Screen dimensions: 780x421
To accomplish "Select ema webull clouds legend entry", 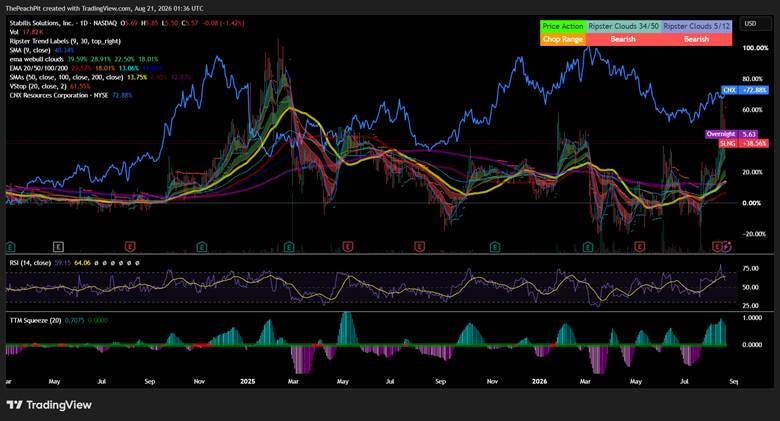I will (36, 59).
